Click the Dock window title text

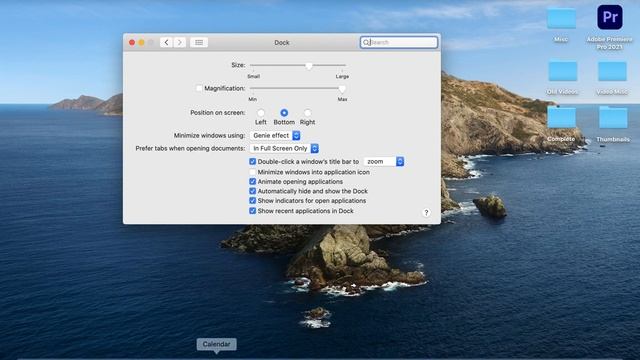(x=282, y=42)
